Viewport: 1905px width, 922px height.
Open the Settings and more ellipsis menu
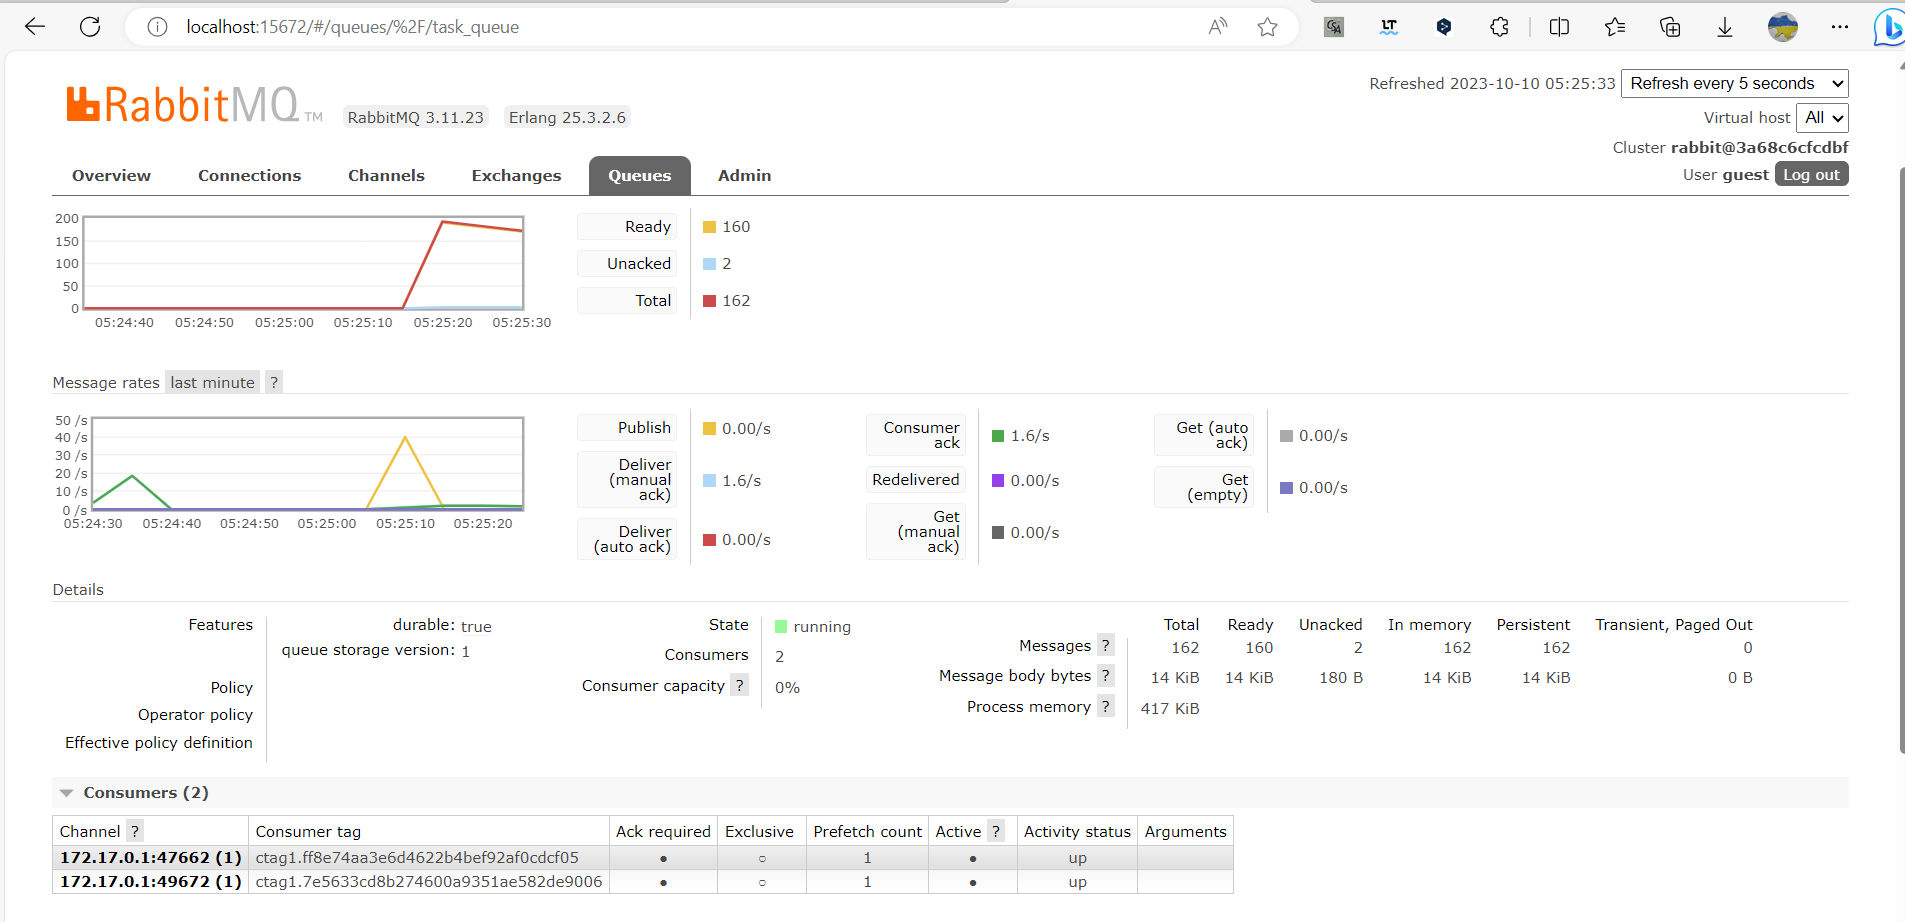click(x=1839, y=27)
